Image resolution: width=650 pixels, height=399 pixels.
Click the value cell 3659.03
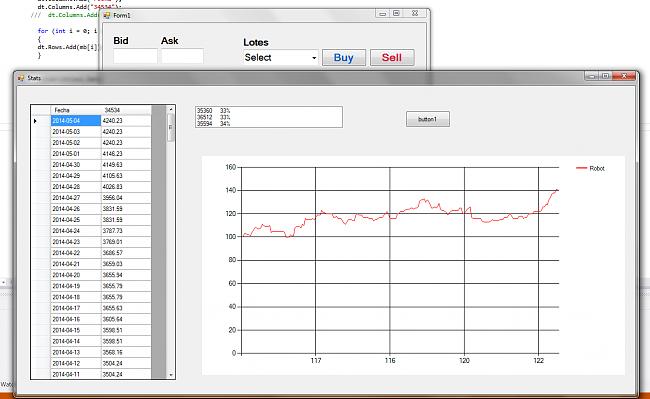click(x=126, y=264)
